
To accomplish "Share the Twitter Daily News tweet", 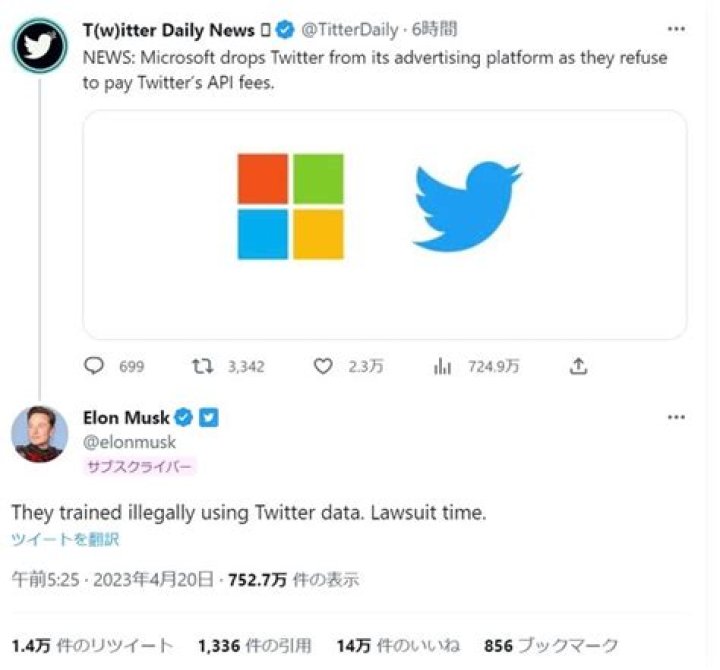I will tap(578, 367).
